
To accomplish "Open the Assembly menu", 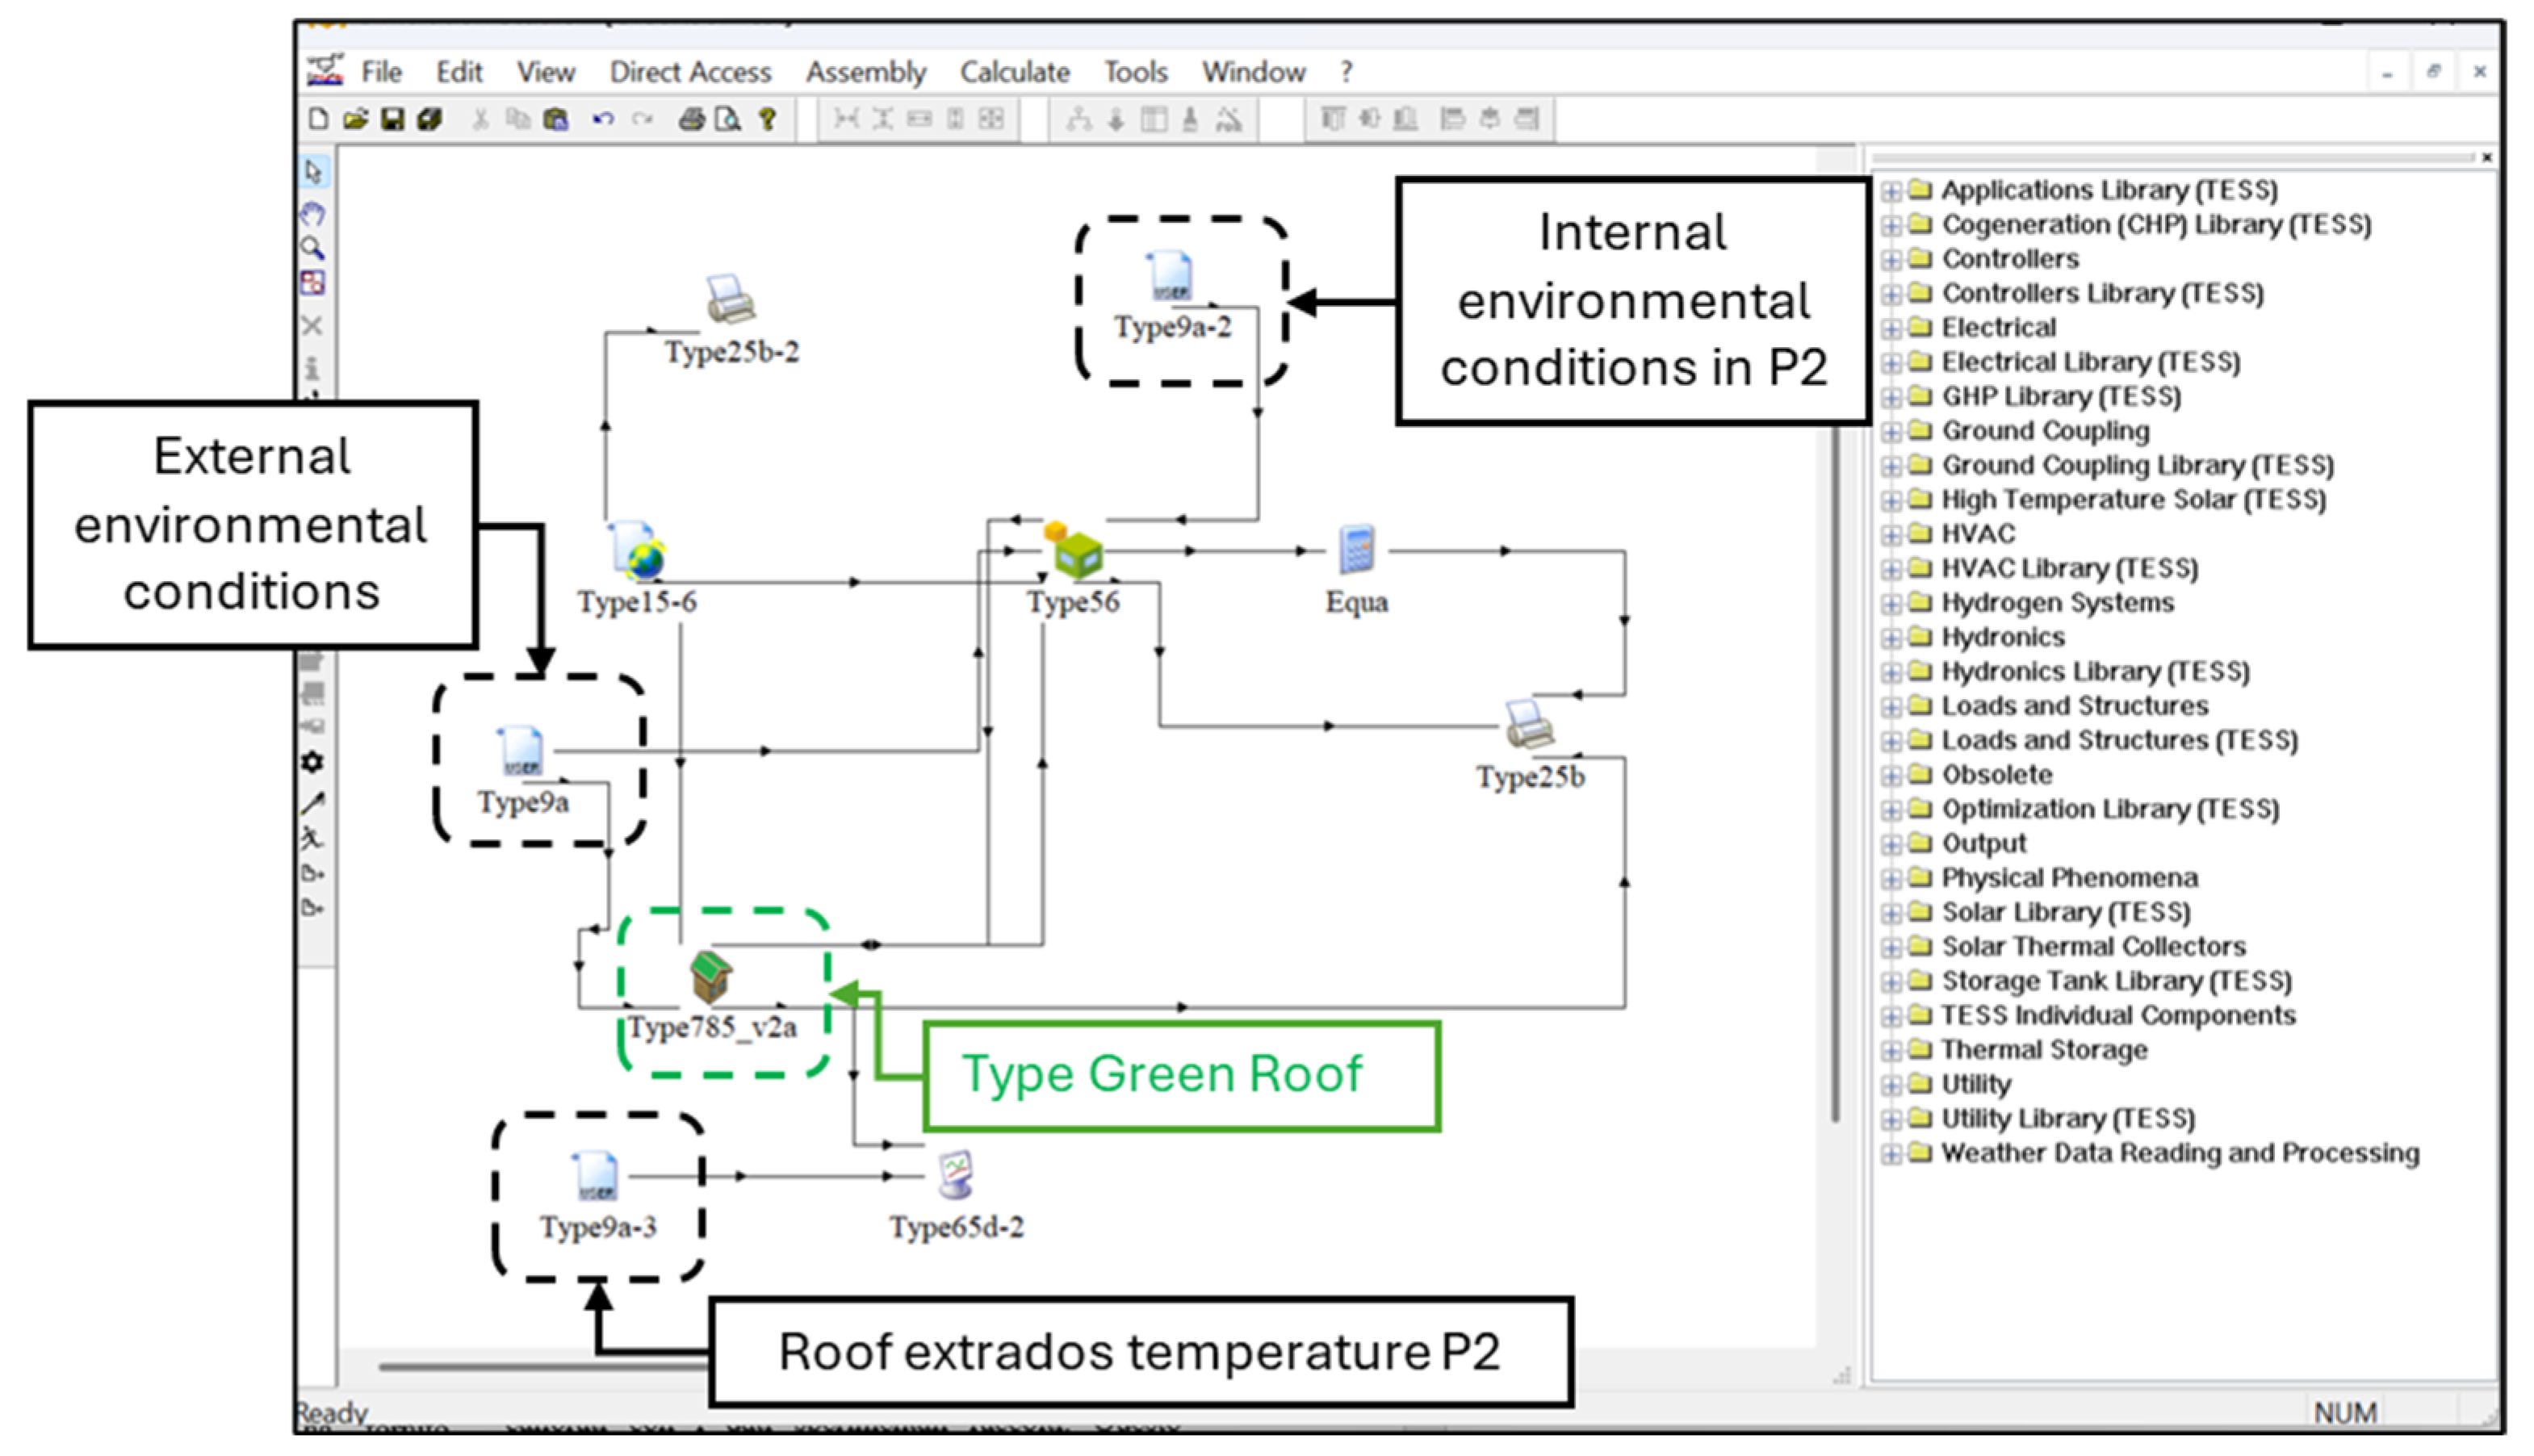I will (x=865, y=72).
